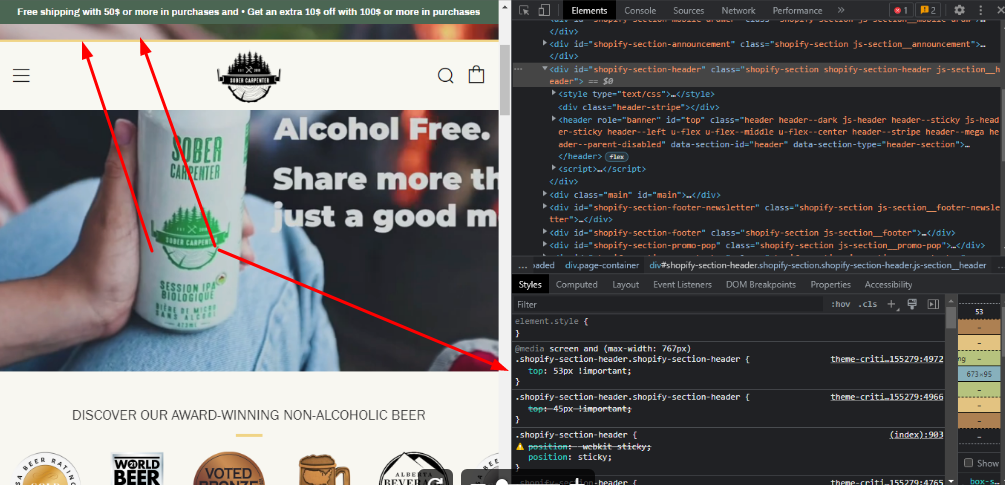The height and width of the screenshot is (485, 1005).
Task: Open the DevTools three-dot customize menu
Action: click(x=981, y=10)
